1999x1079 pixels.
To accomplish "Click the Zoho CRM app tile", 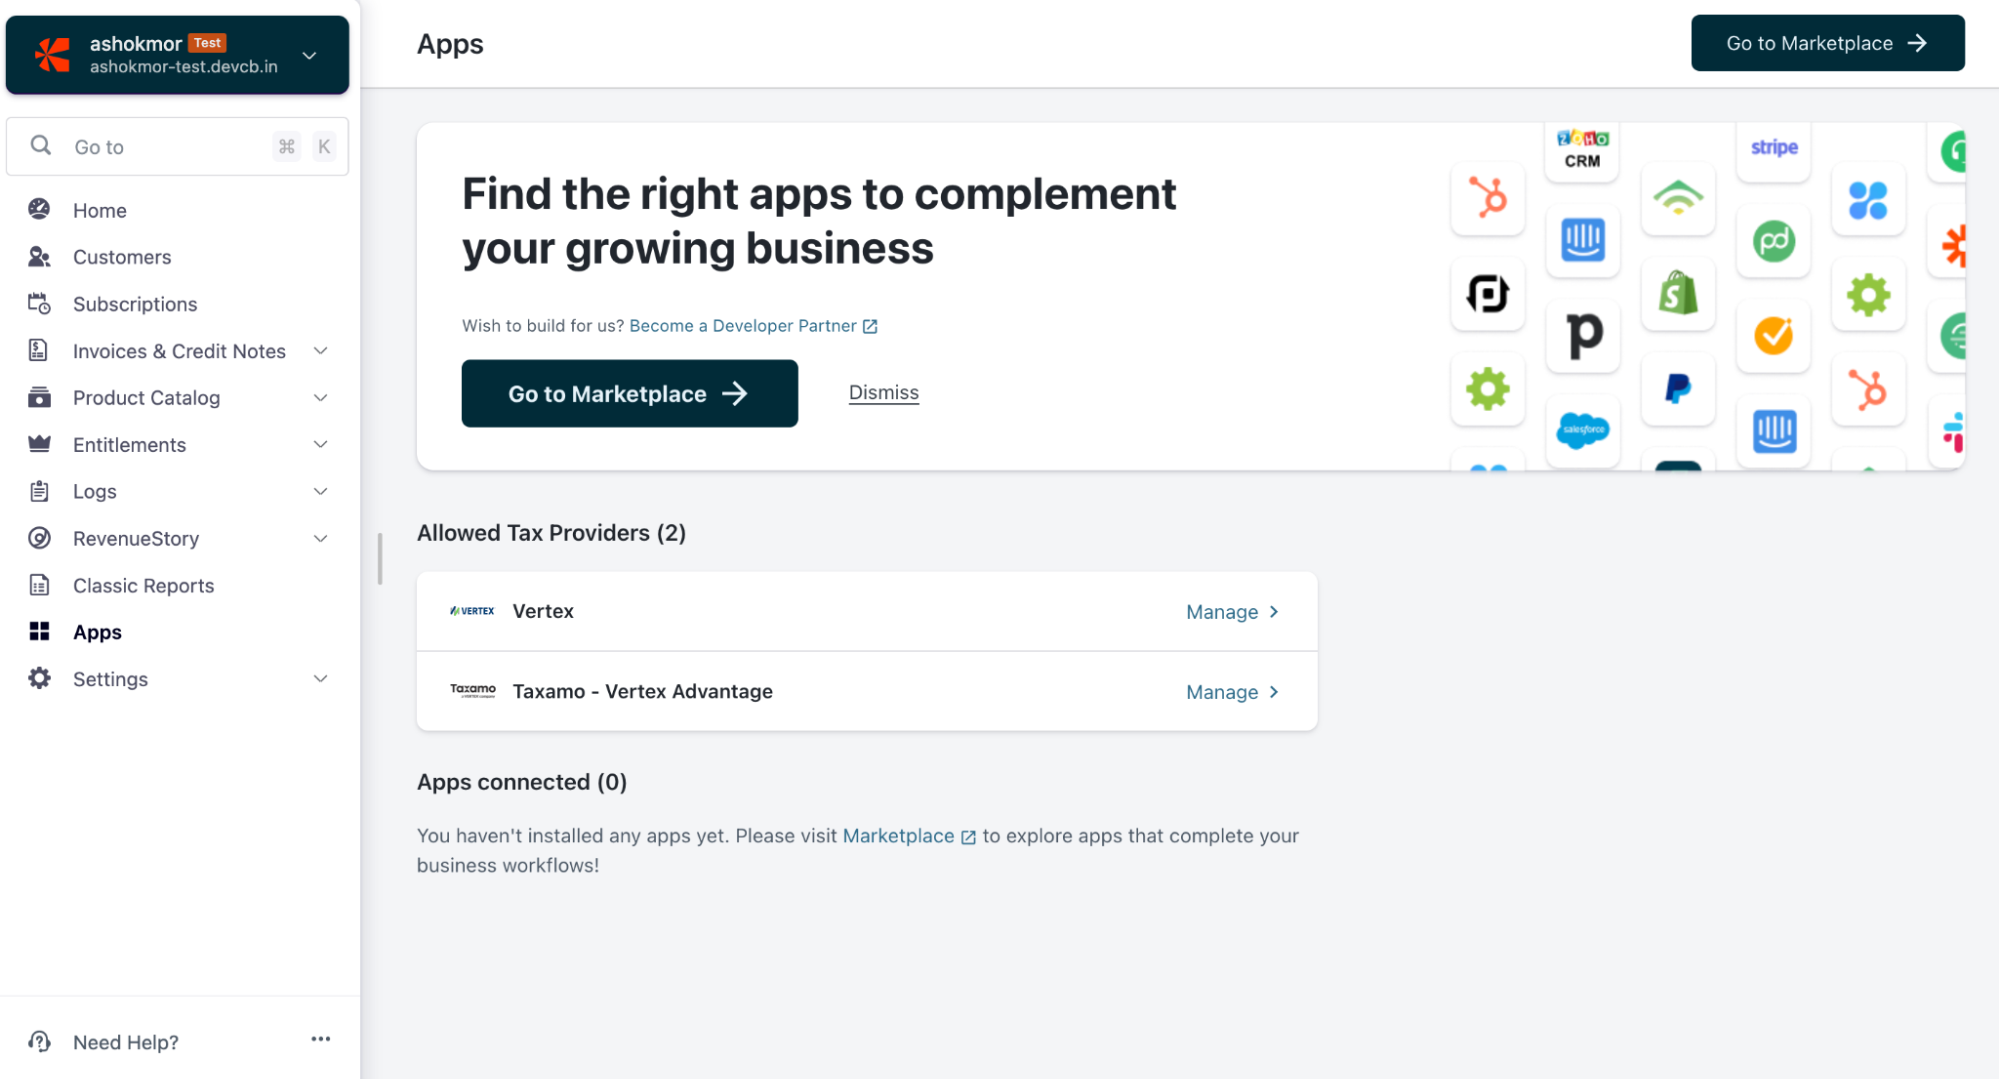I will pos(1582,151).
